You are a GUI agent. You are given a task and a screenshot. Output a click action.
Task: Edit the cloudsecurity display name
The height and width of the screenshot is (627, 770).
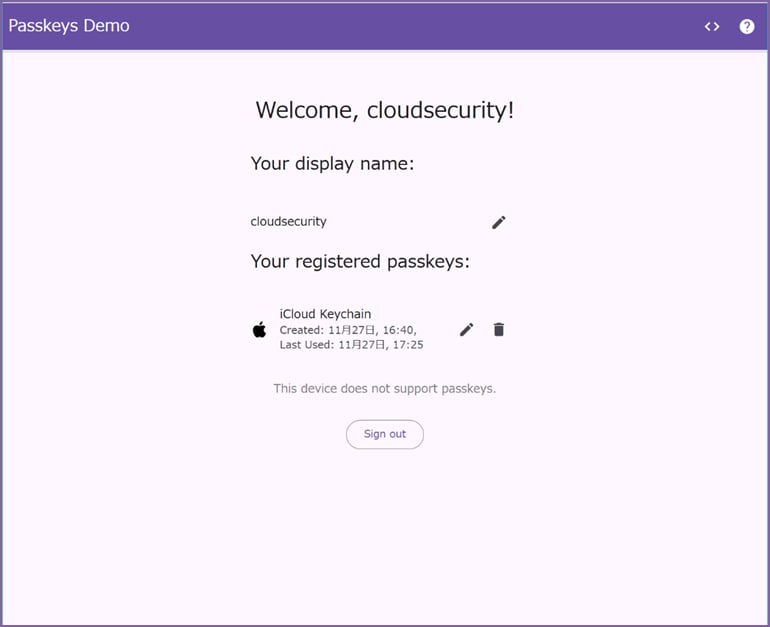pos(498,222)
